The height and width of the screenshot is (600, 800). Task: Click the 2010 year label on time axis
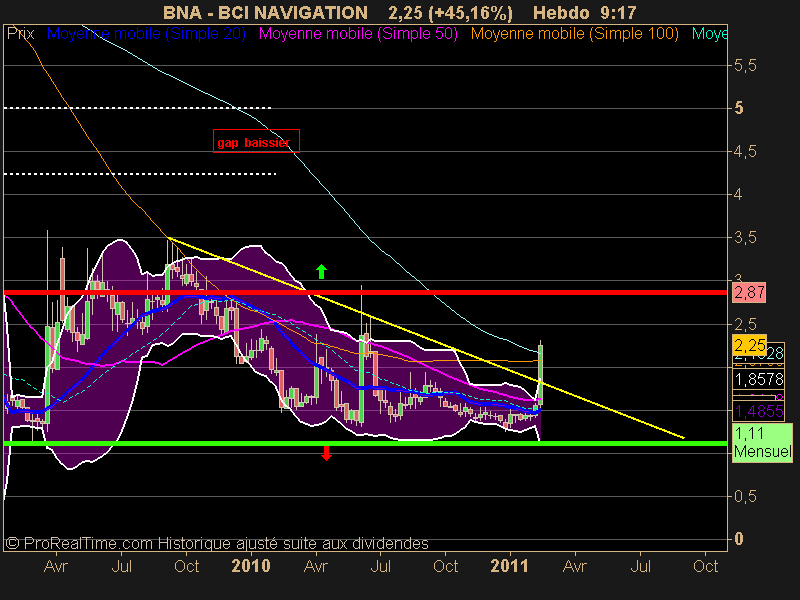pyautogui.click(x=251, y=566)
